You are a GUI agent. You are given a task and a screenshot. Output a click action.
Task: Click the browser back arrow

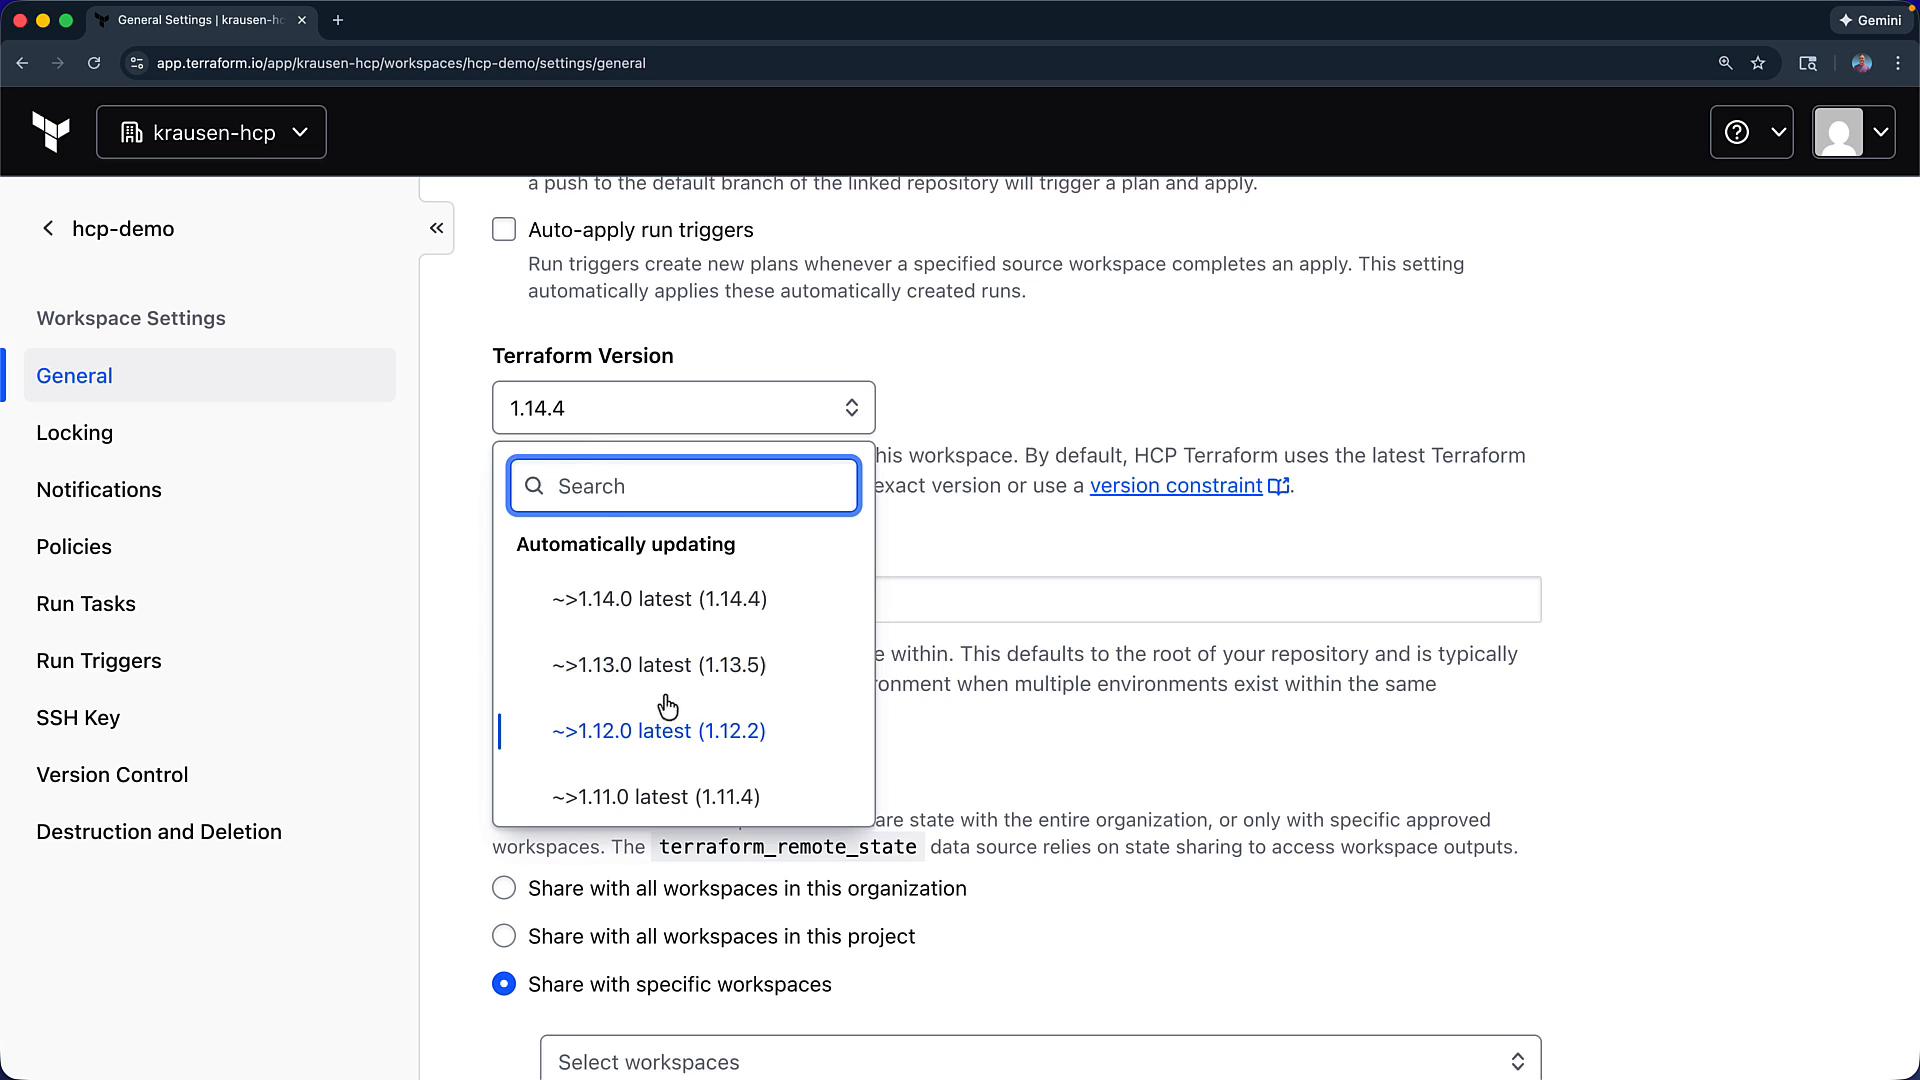coord(22,63)
